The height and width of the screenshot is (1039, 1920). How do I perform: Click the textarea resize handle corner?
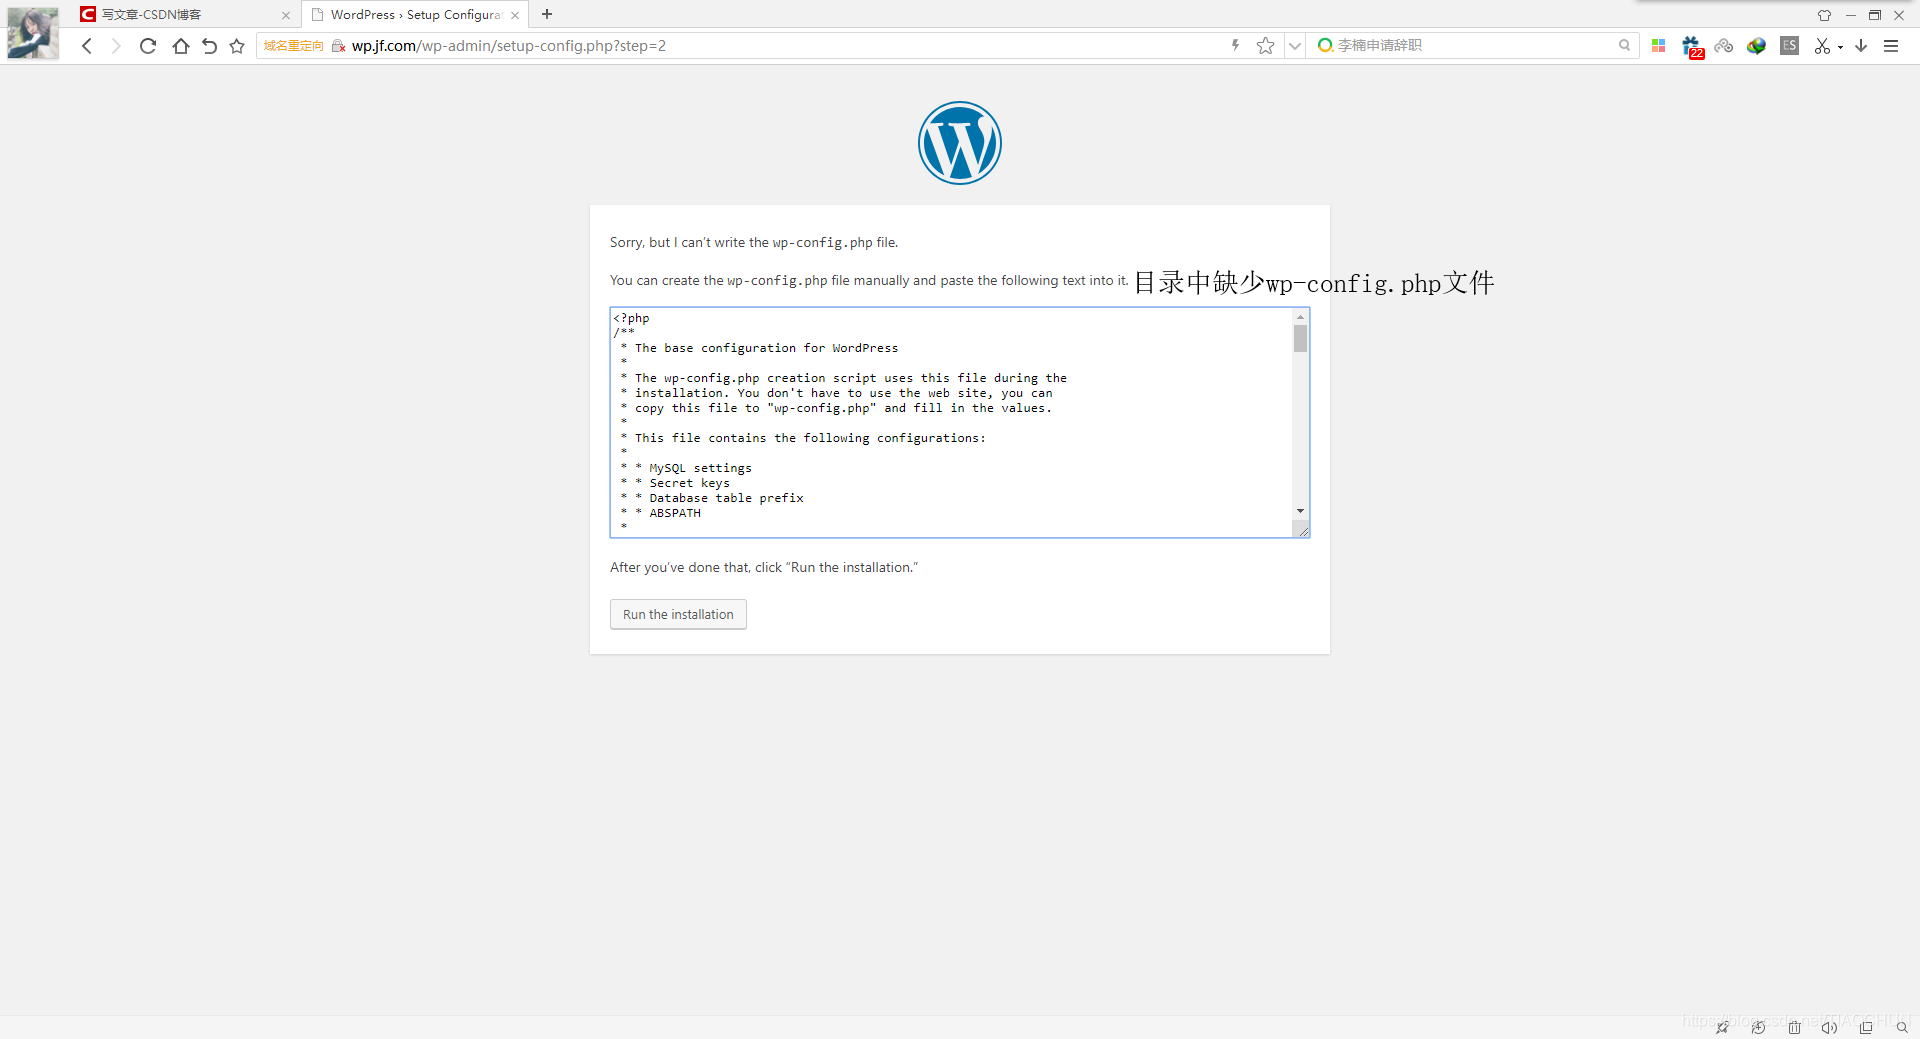1302,530
